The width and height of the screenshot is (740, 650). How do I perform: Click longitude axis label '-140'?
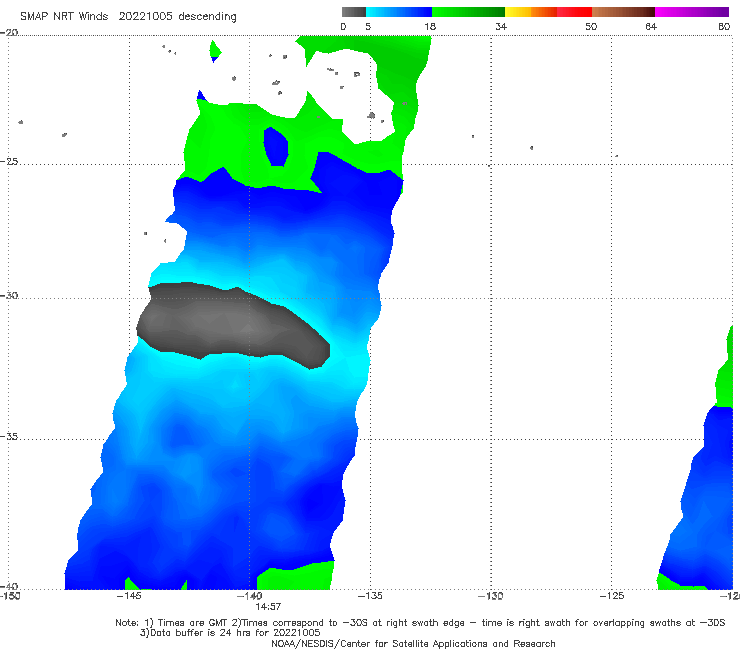pos(249,596)
